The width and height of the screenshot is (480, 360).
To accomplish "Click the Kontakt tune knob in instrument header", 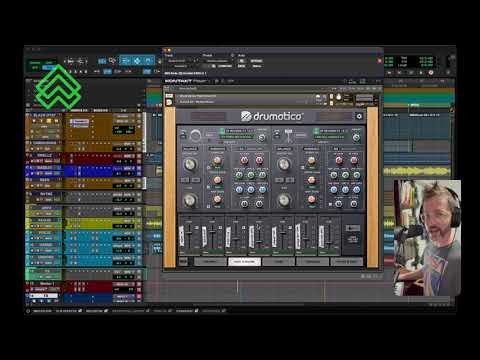I will click(x=339, y=98).
